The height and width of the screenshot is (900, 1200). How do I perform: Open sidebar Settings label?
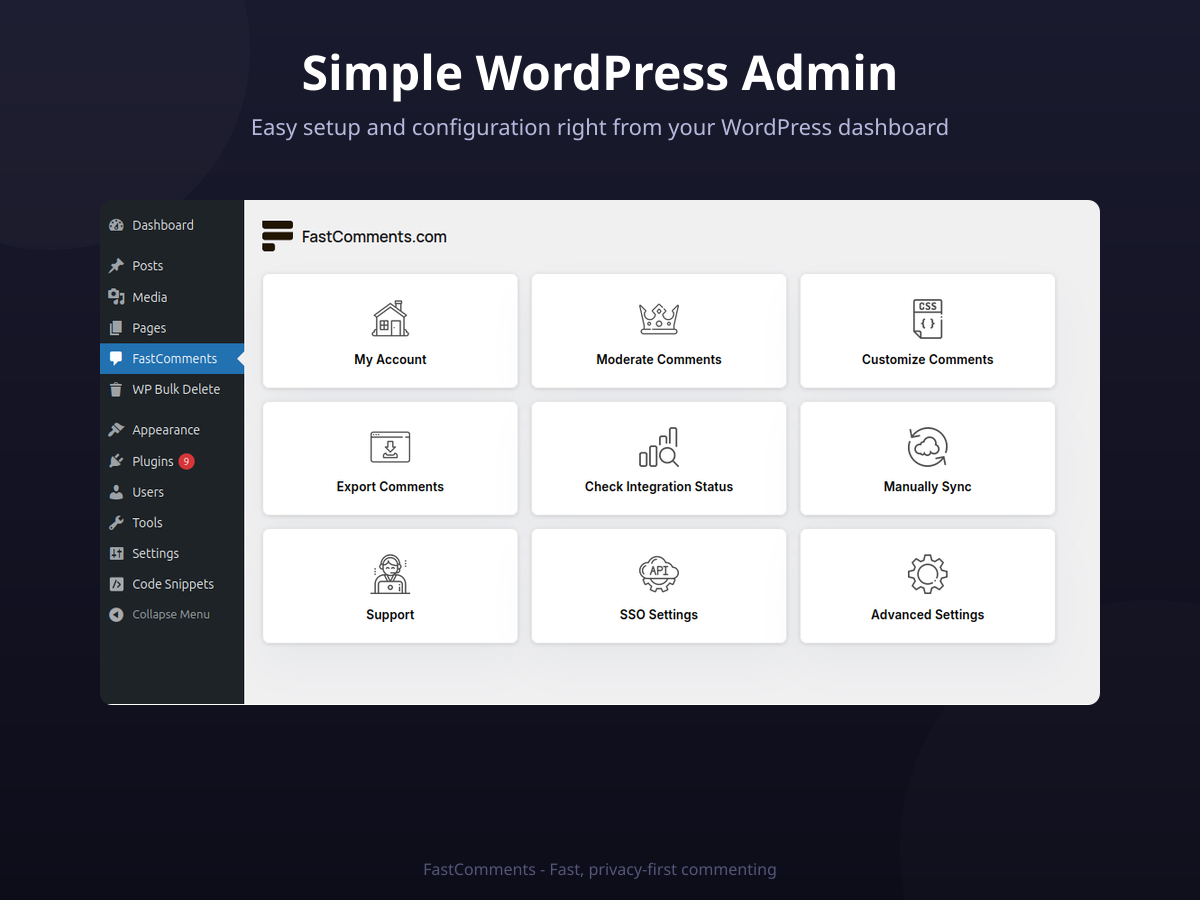pyautogui.click(x=156, y=554)
